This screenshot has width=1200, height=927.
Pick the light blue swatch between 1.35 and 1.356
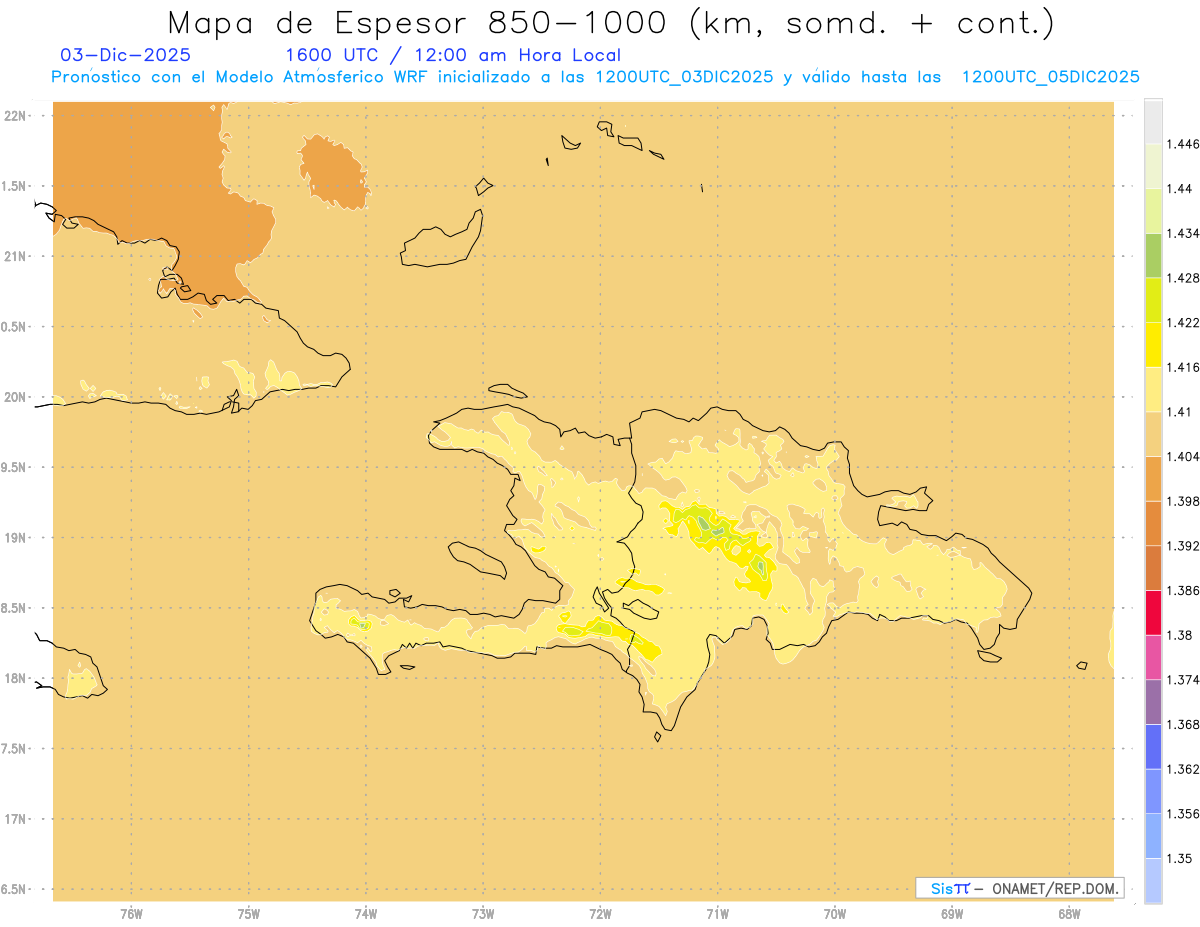(x=1153, y=835)
